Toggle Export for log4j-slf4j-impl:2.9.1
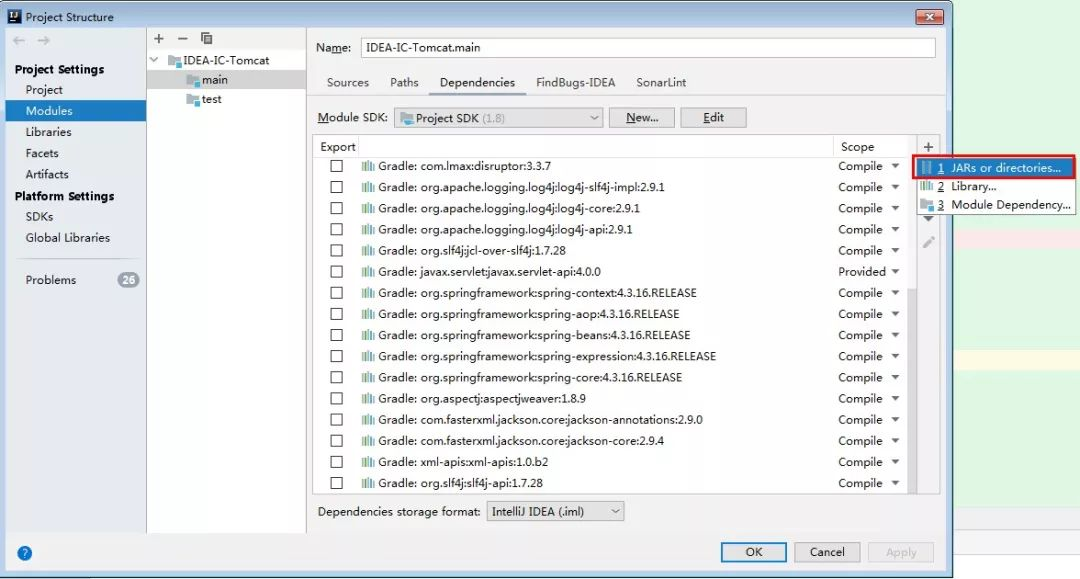The height and width of the screenshot is (579, 1080). tap(336, 187)
